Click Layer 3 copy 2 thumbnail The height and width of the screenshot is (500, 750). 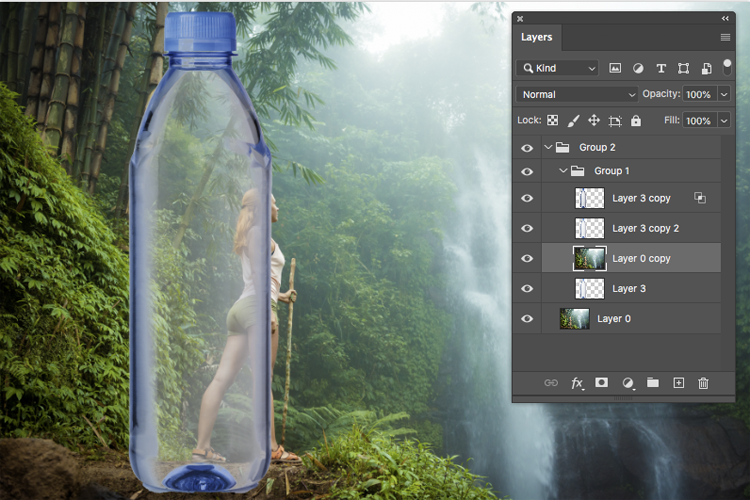coord(590,228)
